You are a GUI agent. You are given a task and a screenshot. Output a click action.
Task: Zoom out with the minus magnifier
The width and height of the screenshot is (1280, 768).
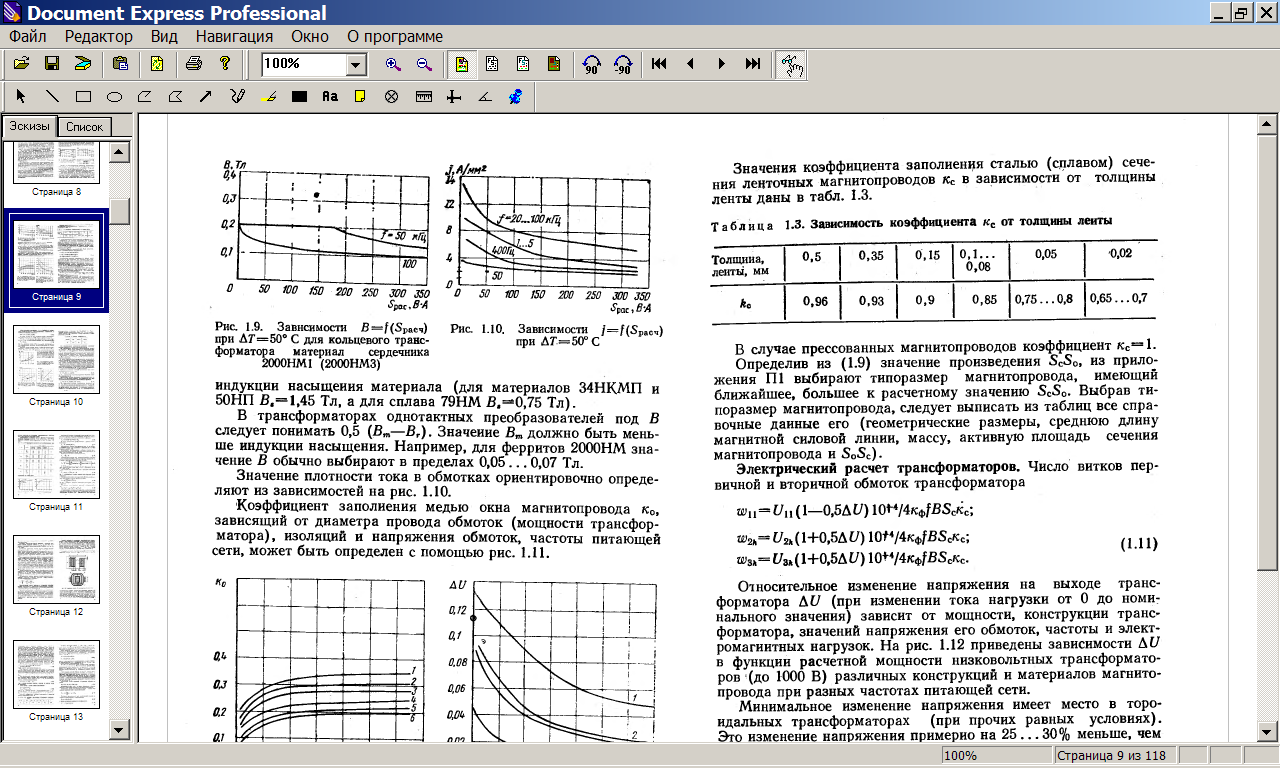(x=424, y=64)
